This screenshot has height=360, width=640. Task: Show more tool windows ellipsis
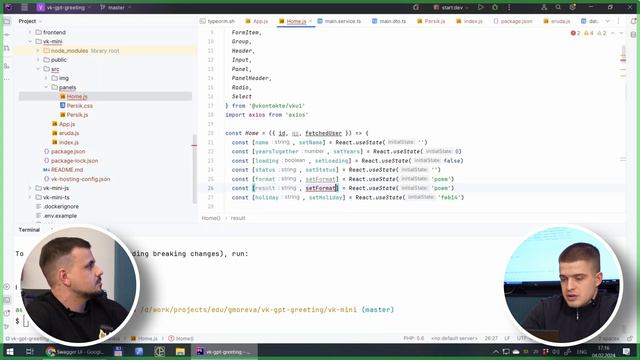tap(7, 79)
